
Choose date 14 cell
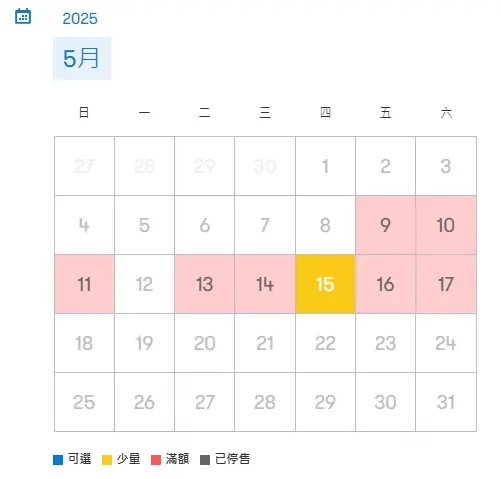[265, 284]
